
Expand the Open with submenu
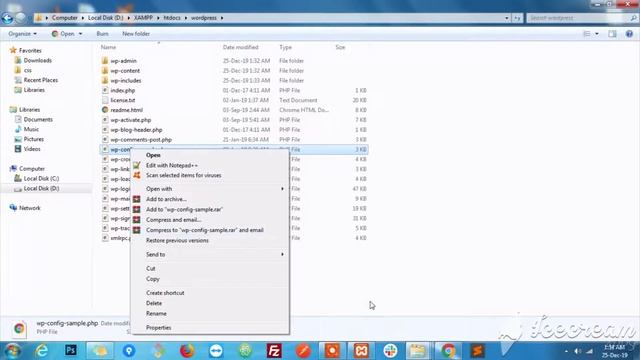pyautogui.click(x=209, y=189)
